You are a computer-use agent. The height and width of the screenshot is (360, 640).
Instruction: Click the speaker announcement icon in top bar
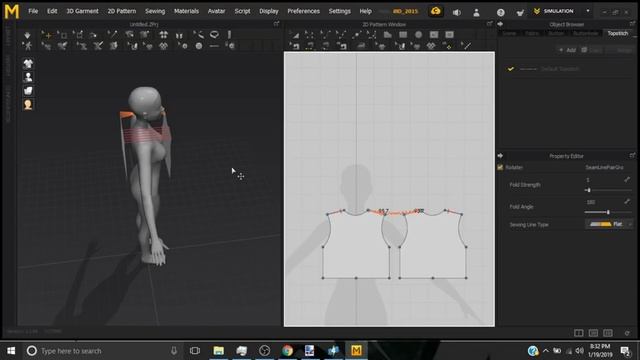point(457,12)
